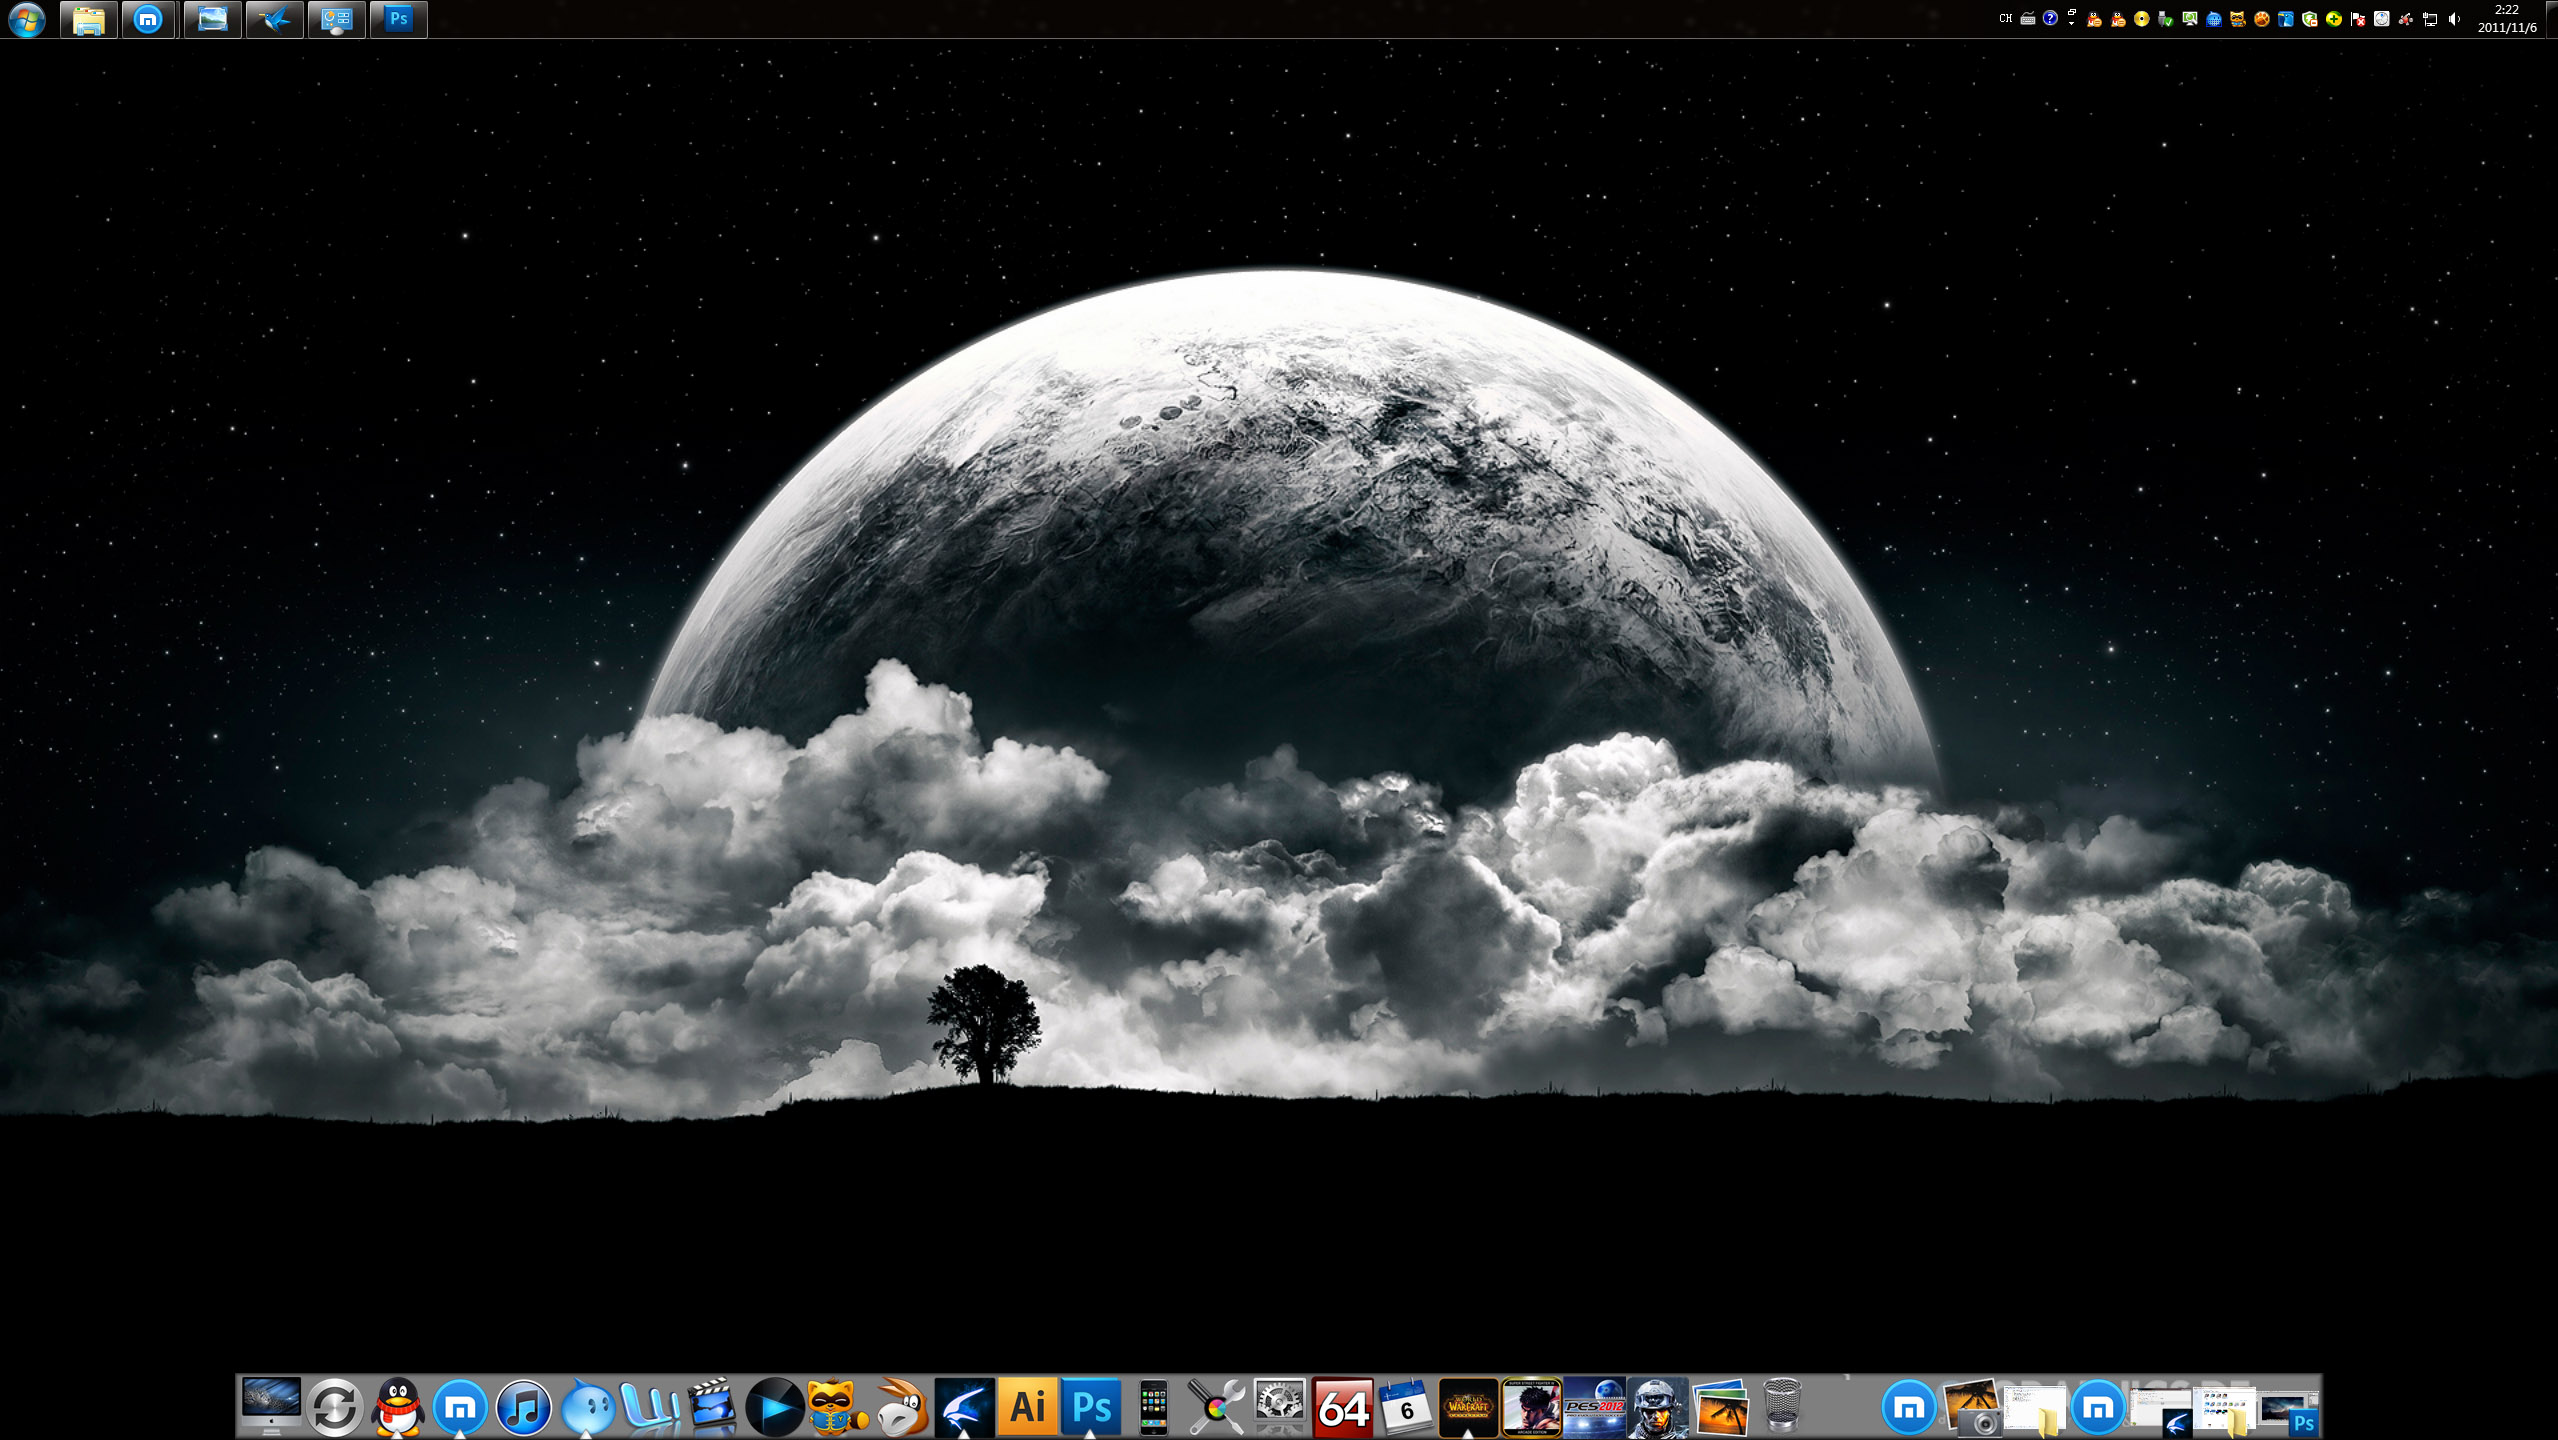Viewport: 2558px width, 1440px height.
Task: Open the wire mesh trash can
Action: [1782, 1406]
